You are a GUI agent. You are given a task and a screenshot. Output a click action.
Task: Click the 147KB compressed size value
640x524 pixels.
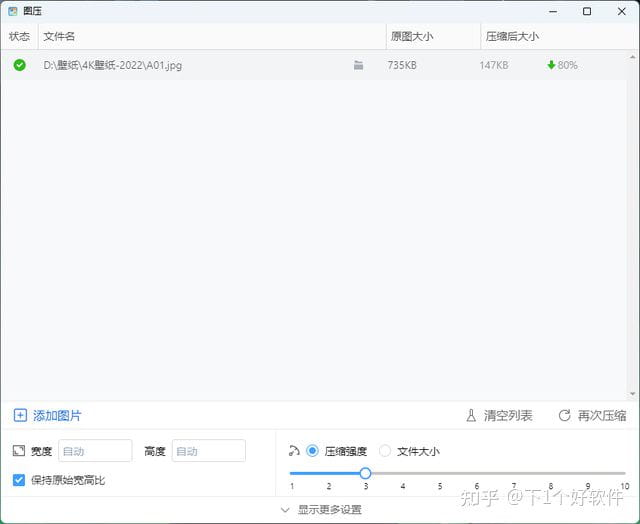(x=494, y=65)
